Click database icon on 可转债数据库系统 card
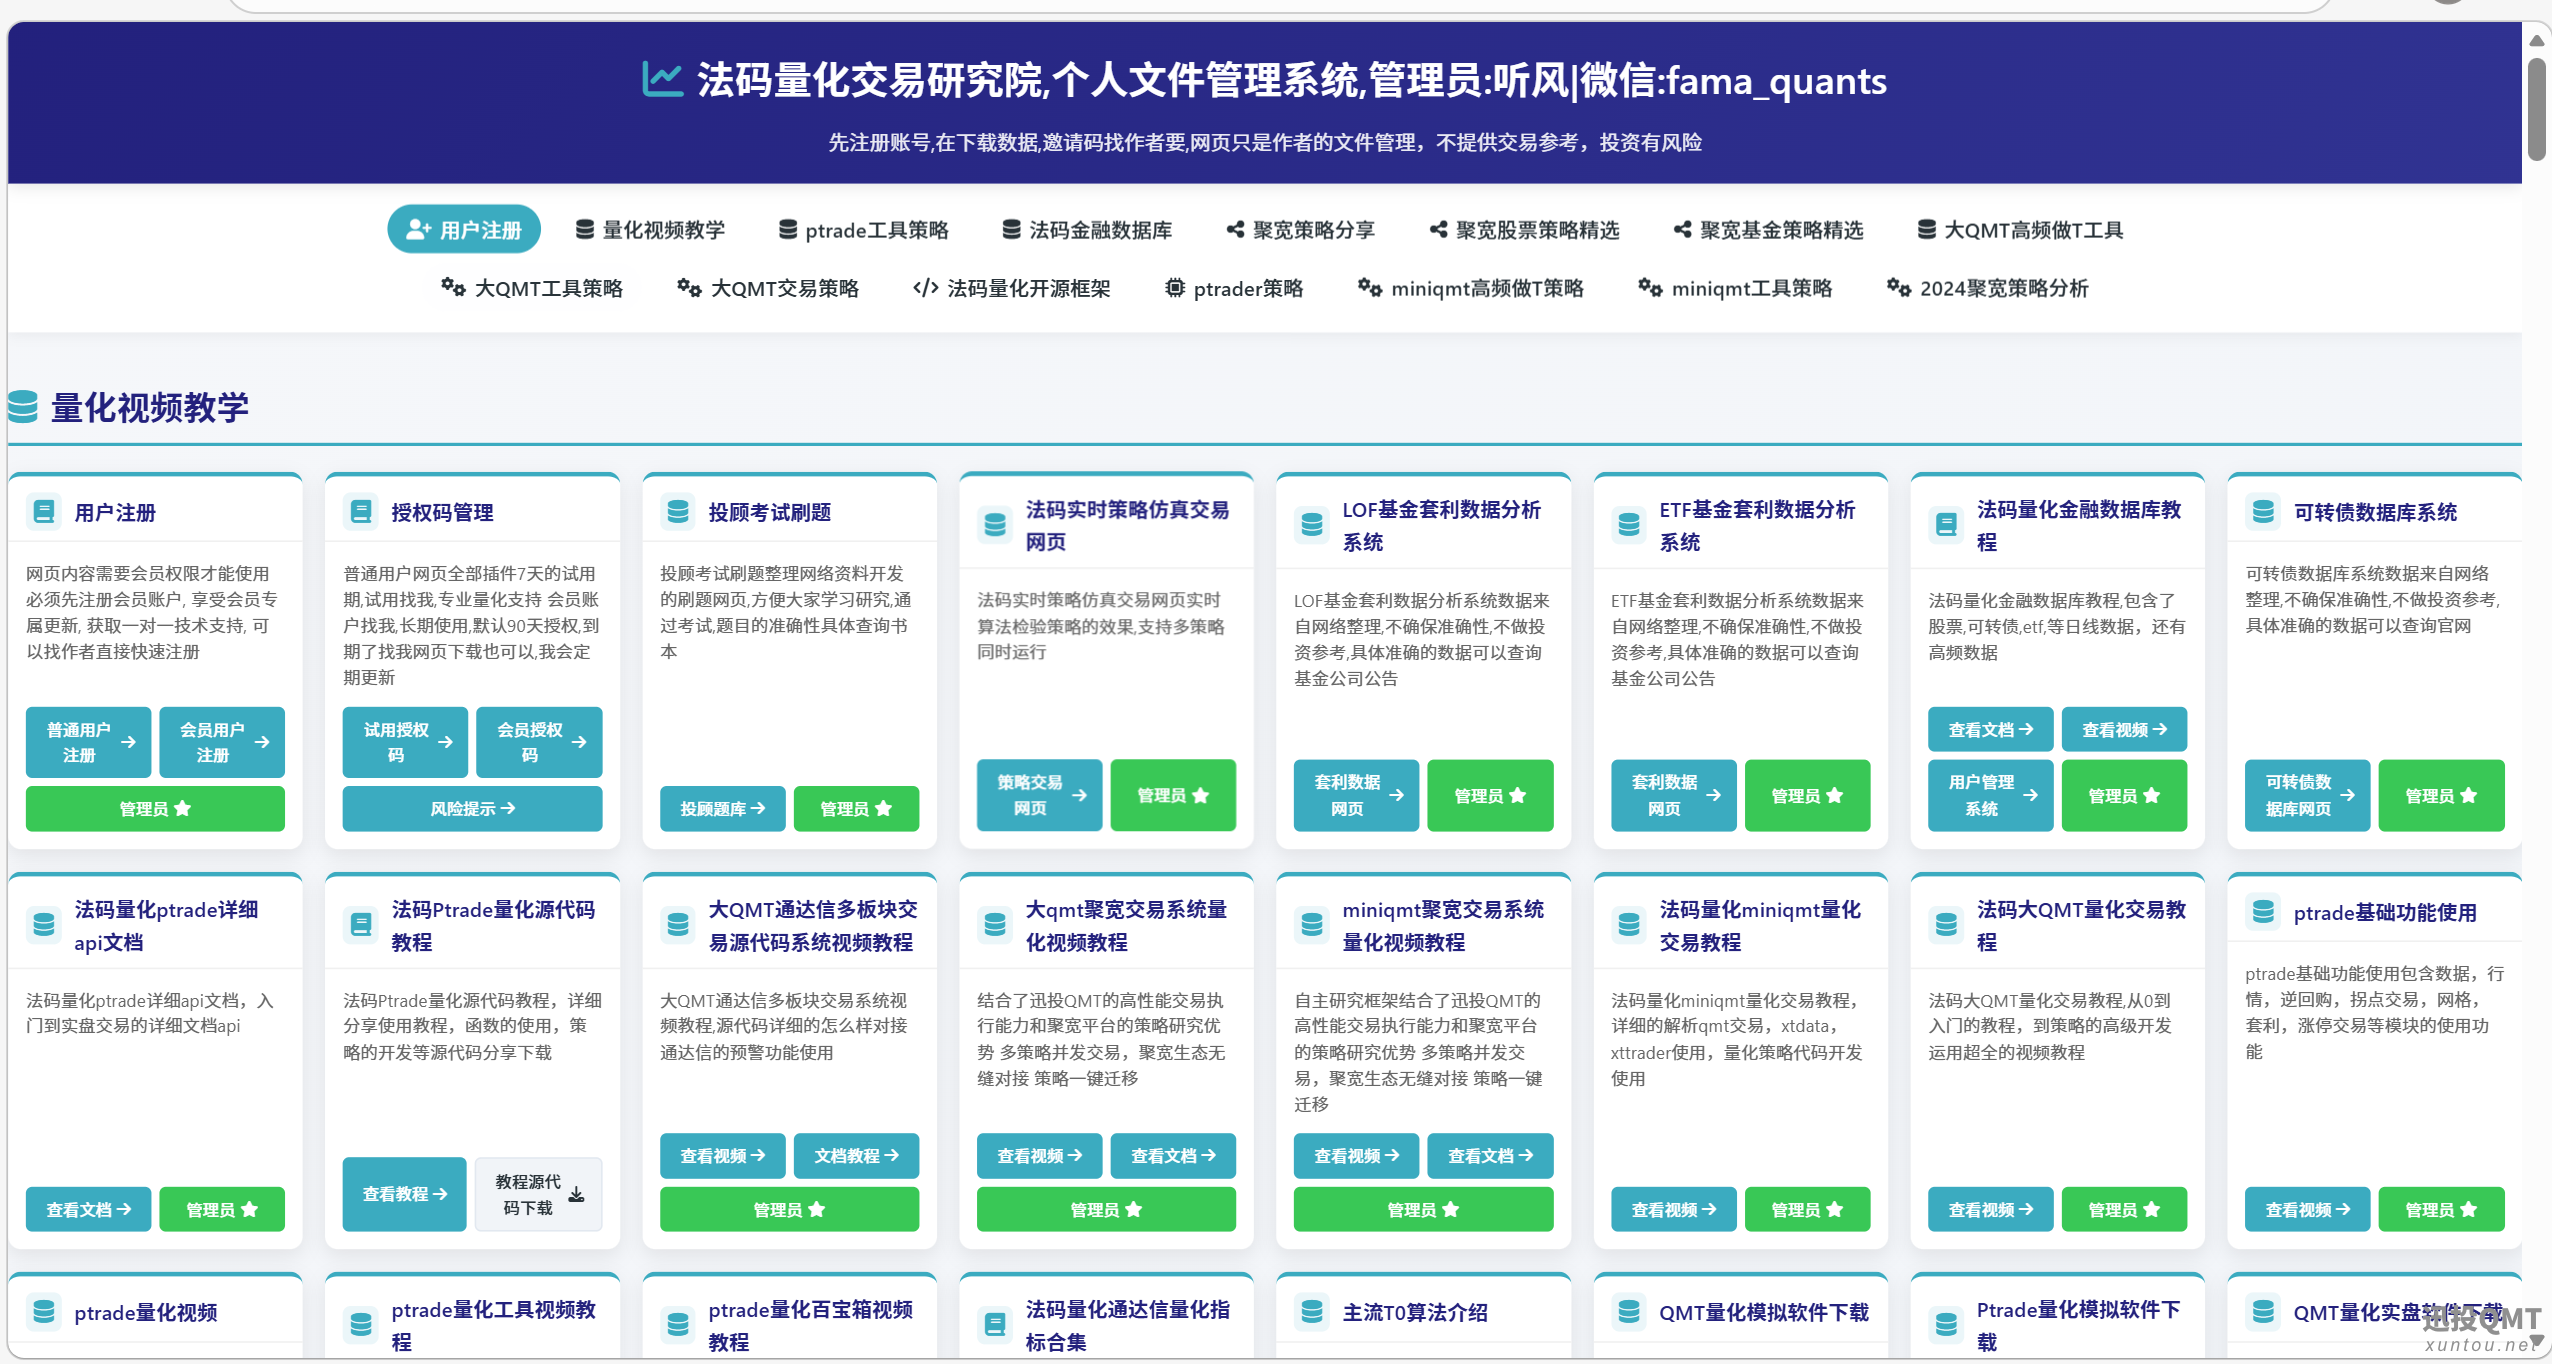This screenshot has width=2552, height=1364. click(x=2263, y=512)
